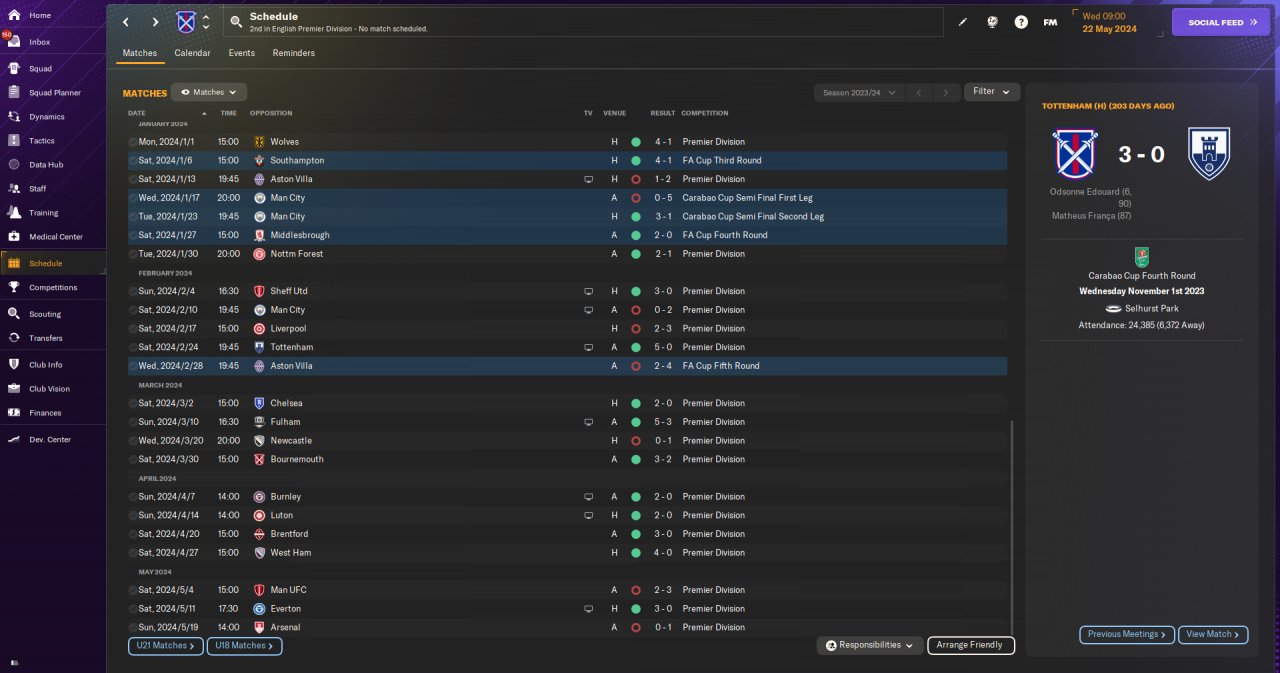The height and width of the screenshot is (673, 1280).
Task: Go to next season arrow
Action: [x=946, y=93]
